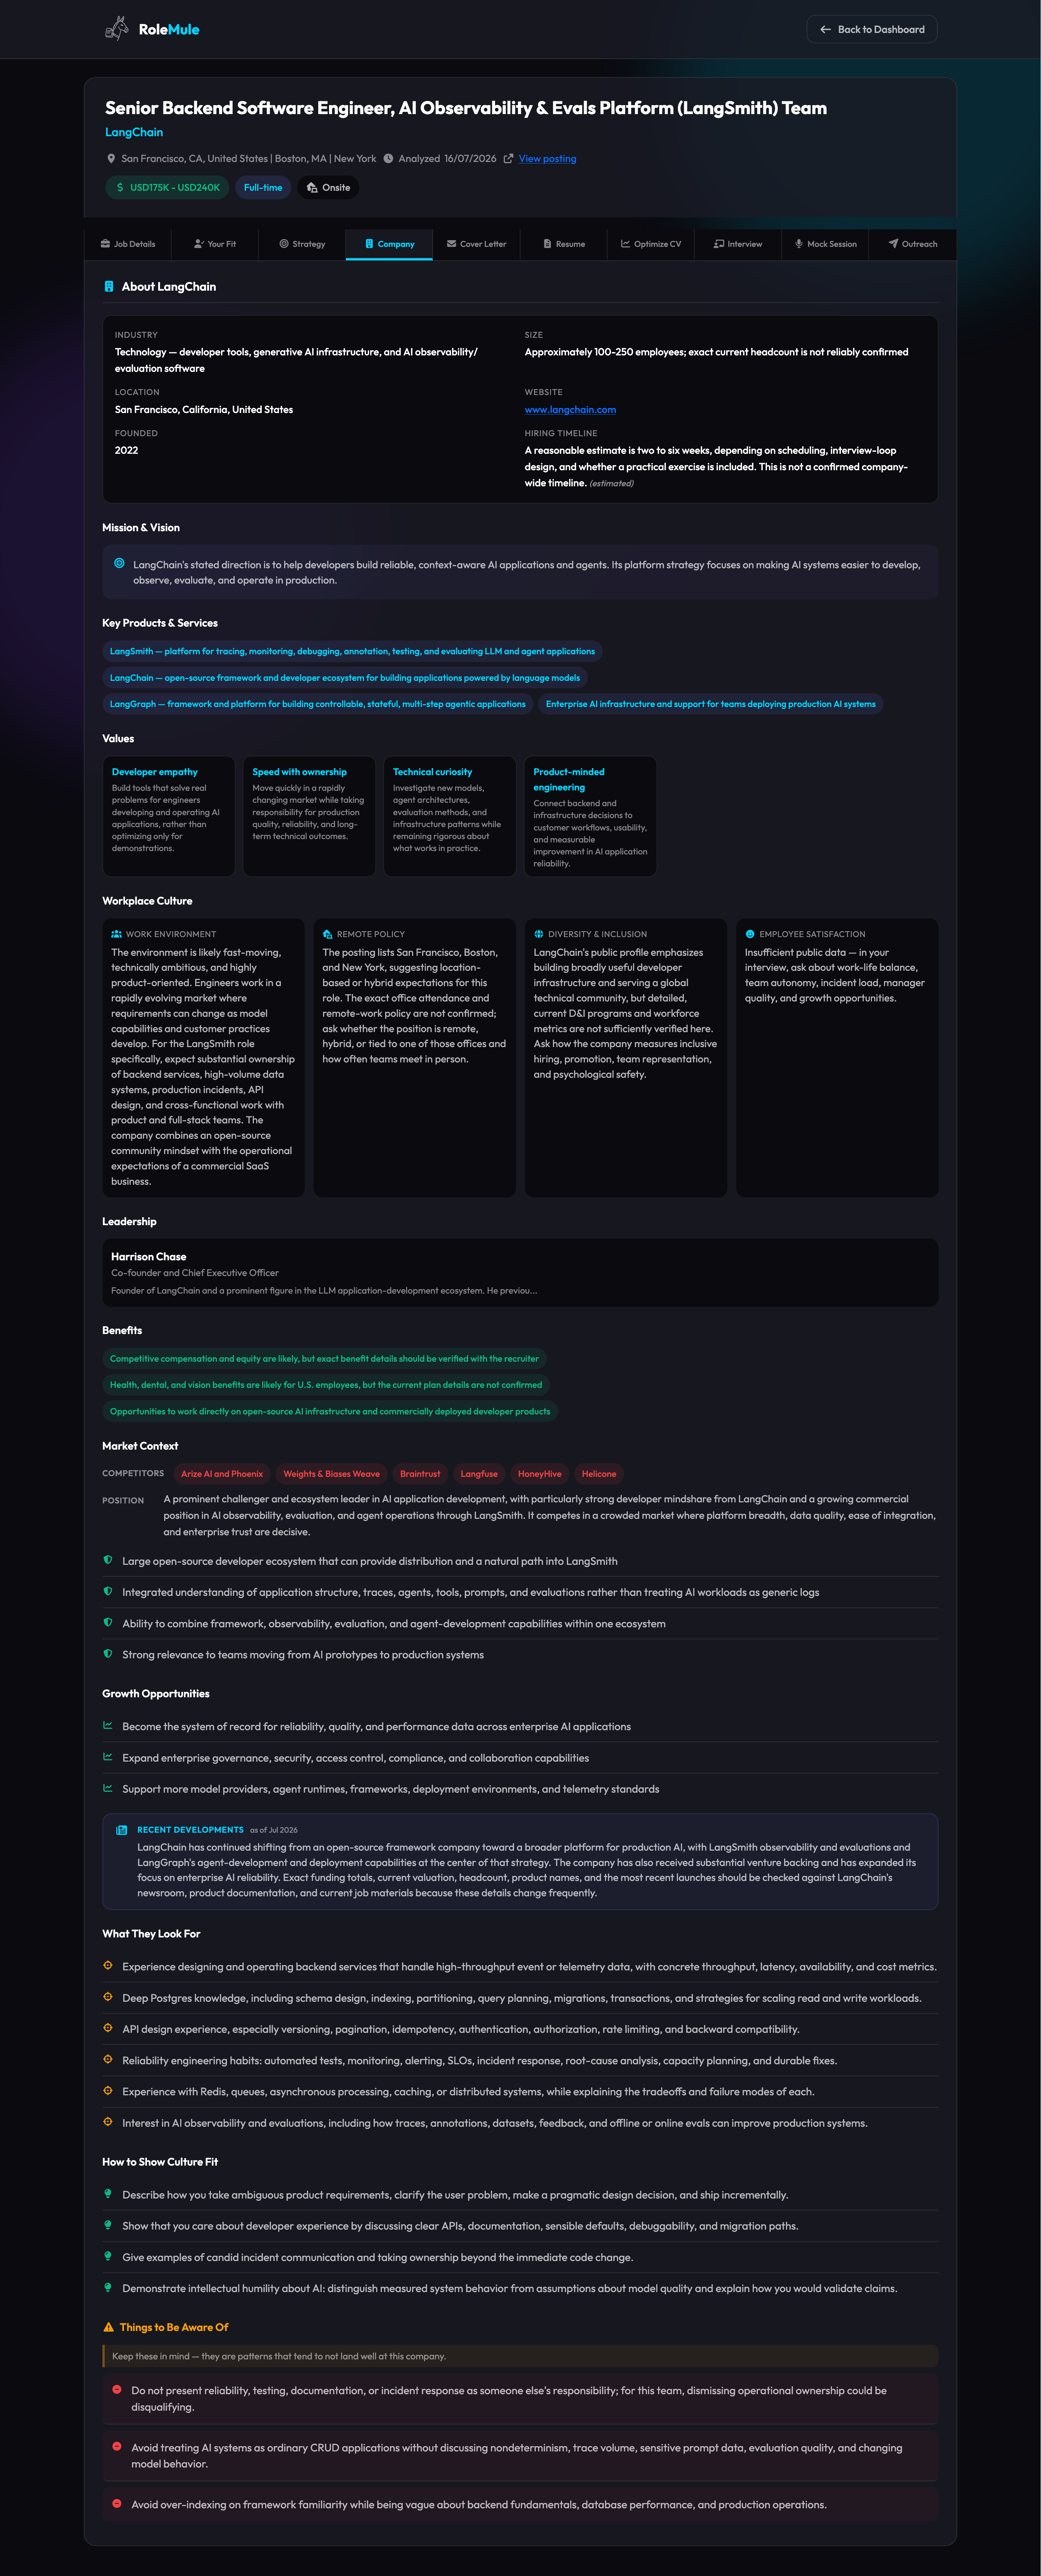Click the microphone icon on Mock Session tab

pyautogui.click(x=799, y=244)
